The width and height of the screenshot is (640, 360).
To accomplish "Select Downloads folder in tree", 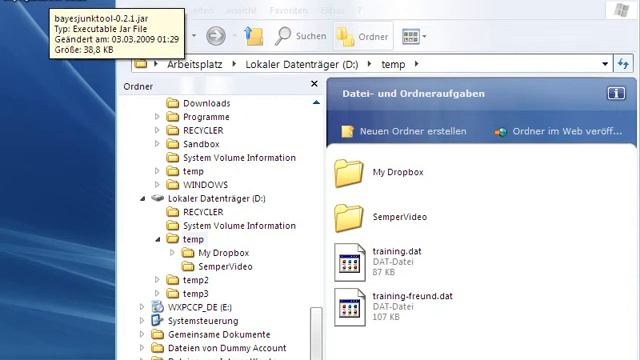I will [207, 103].
